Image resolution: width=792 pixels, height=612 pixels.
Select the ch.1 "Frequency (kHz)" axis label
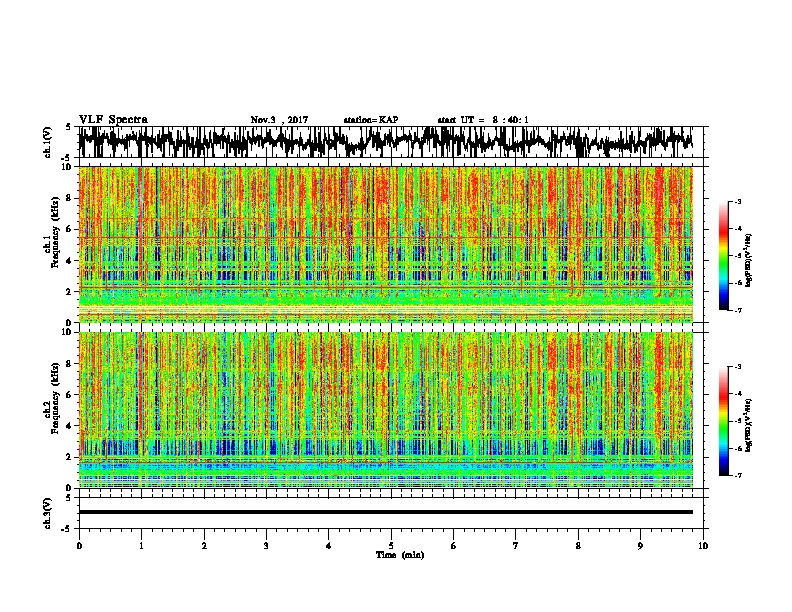(55, 233)
